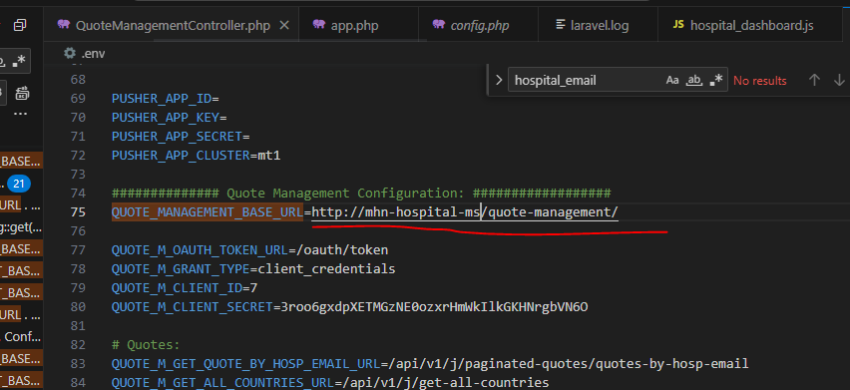Click the log file icon on laravel.log tab
Screen dimensions: 850x390
click(560, 25)
